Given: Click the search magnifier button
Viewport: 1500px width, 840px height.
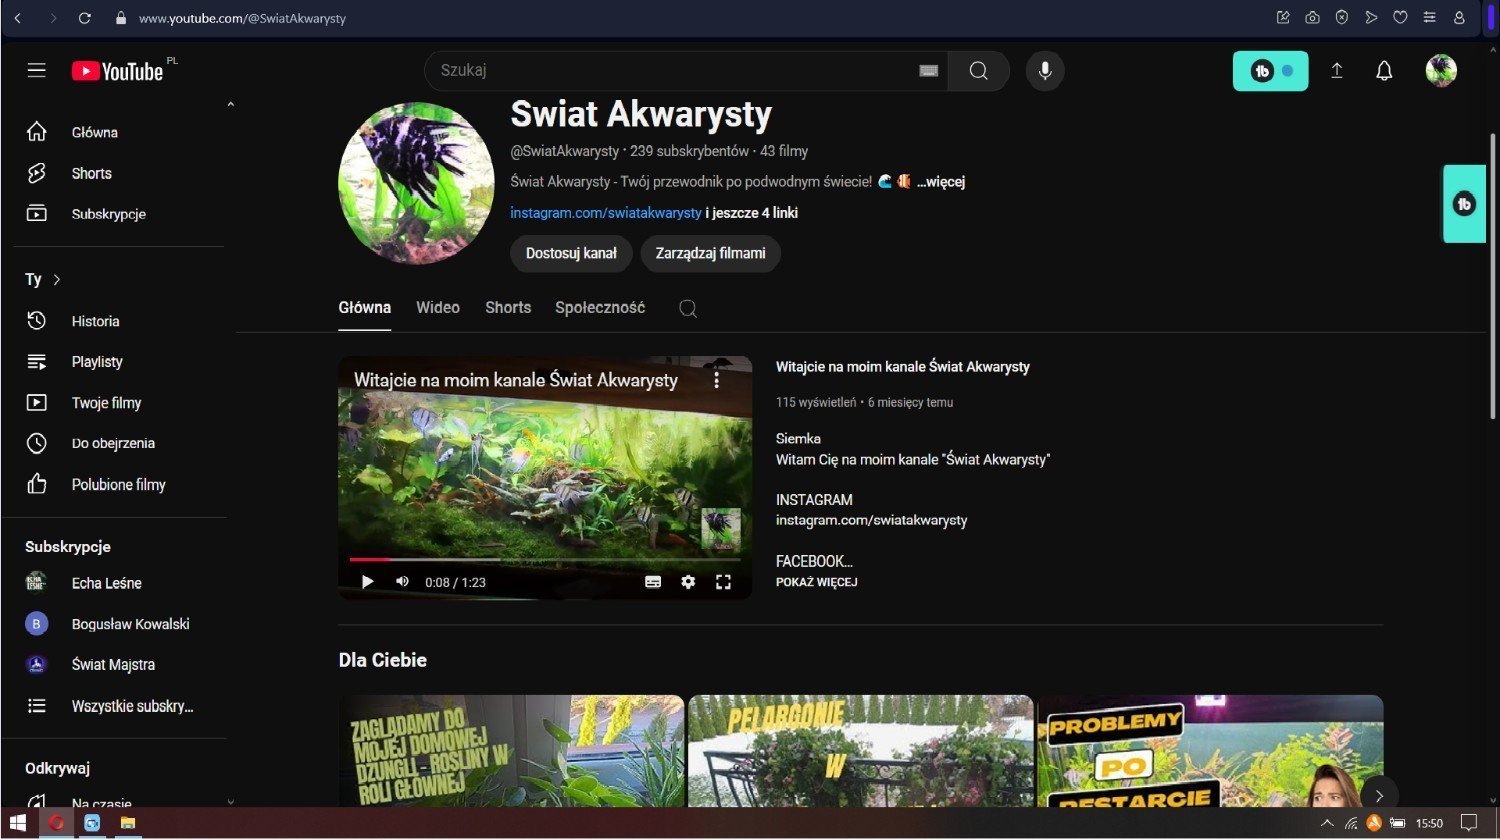Looking at the screenshot, I should tap(978, 71).
